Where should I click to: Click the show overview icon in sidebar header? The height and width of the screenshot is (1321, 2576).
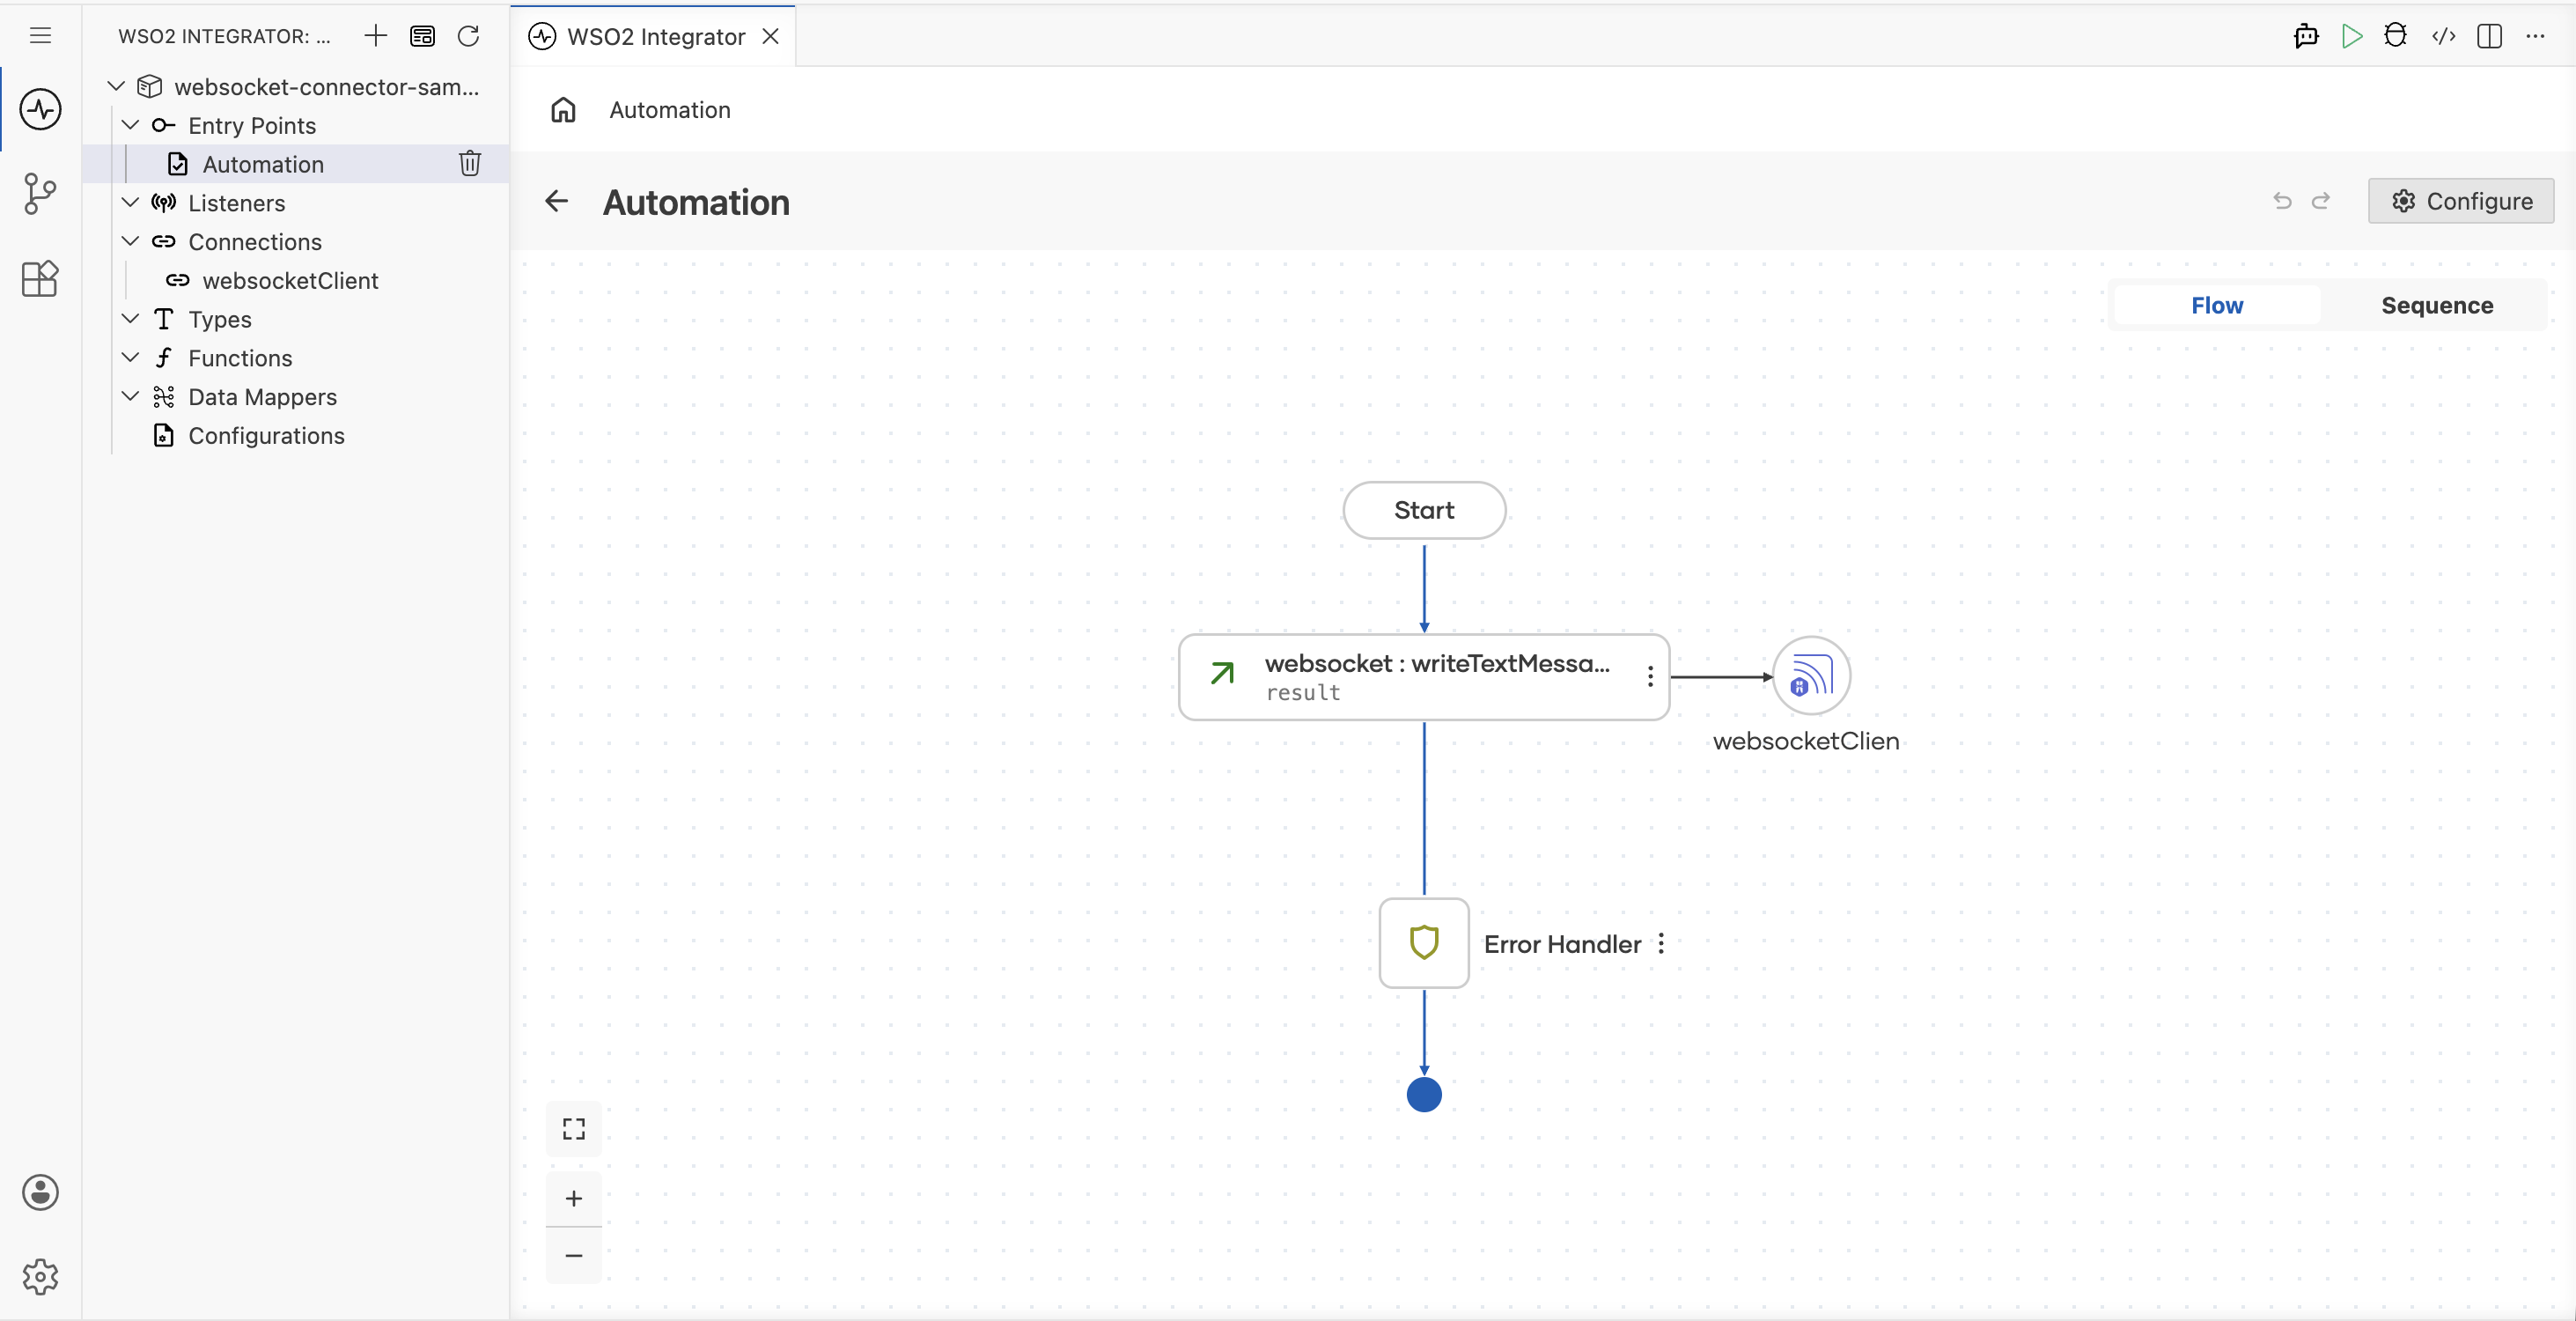pos(423,36)
